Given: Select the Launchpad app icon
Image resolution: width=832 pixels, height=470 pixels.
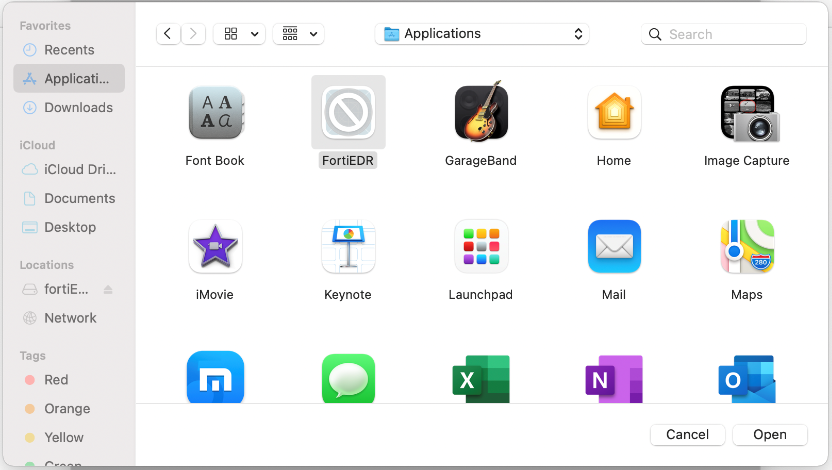Looking at the screenshot, I should pyautogui.click(x=481, y=246).
